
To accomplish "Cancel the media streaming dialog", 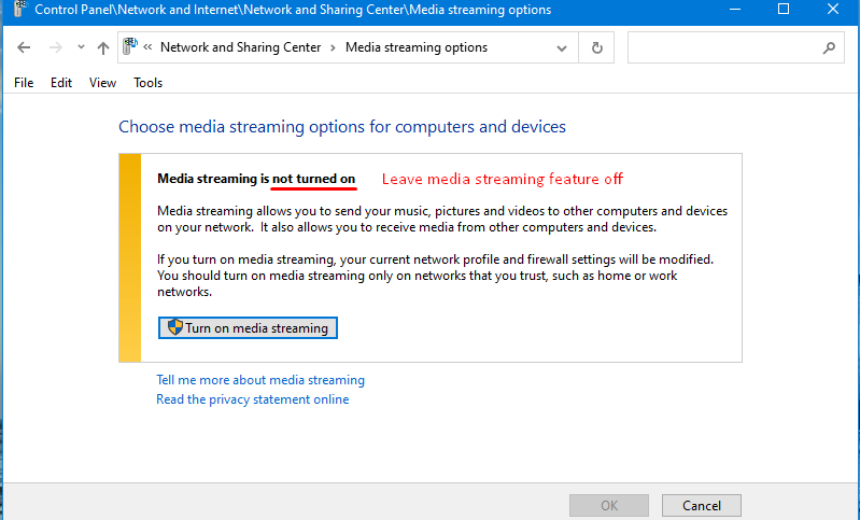I will coord(701,505).
